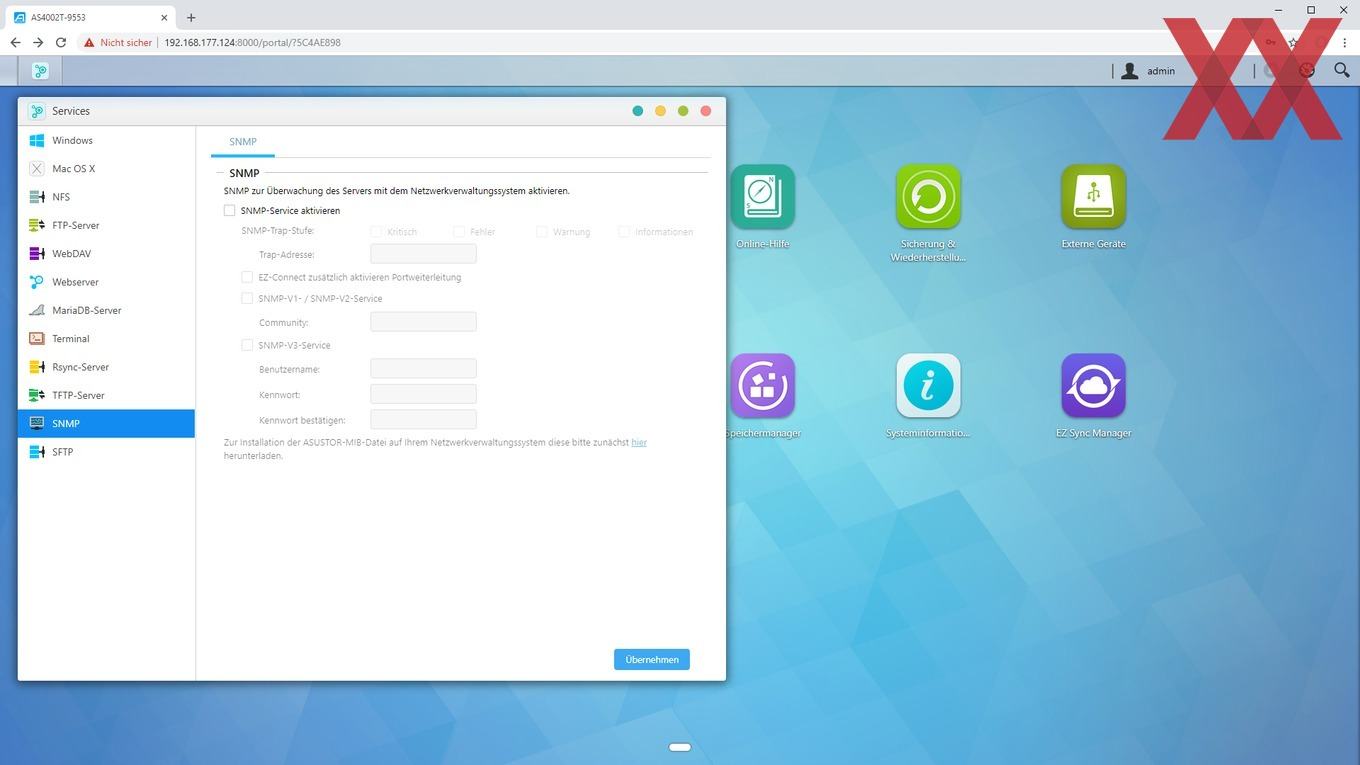Toggle SNMP-V1- / SNMP-V2-Service checkbox
The height and width of the screenshot is (765, 1360).
coord(247,298)
